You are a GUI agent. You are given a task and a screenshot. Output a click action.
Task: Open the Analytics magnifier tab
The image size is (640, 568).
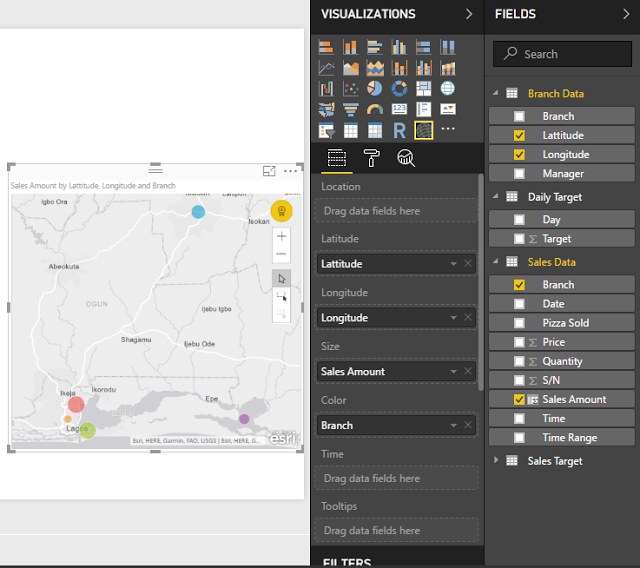pos(406,158)
